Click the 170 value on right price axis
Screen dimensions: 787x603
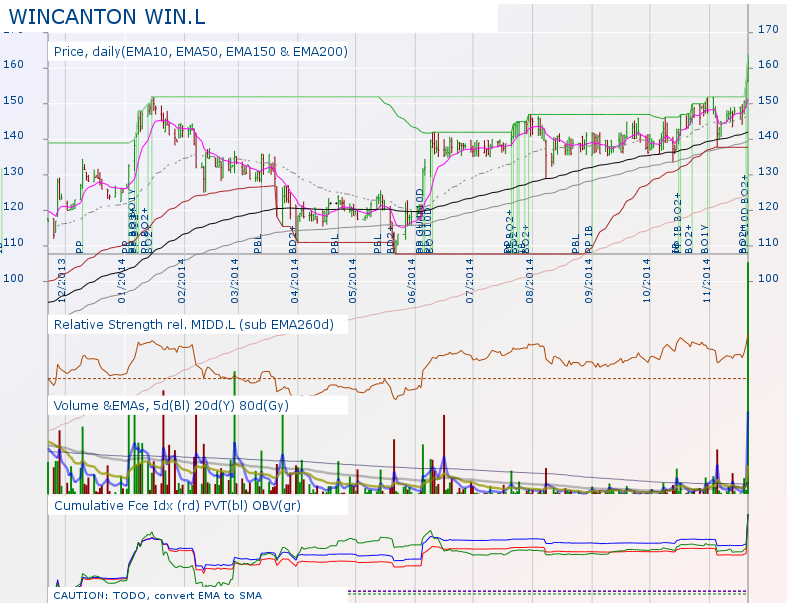768,30
